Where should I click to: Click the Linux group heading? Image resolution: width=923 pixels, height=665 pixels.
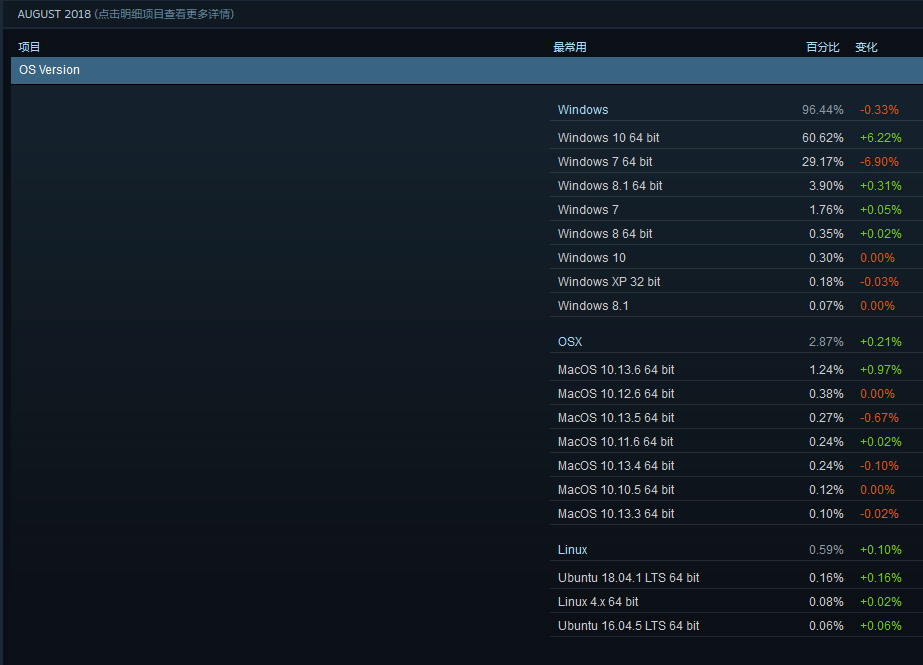click(573, 550)
